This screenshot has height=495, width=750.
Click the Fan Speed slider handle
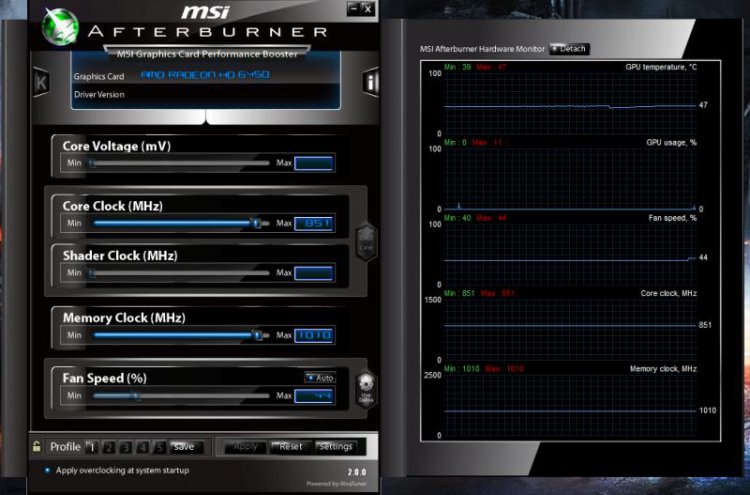(x=136, y=396)
